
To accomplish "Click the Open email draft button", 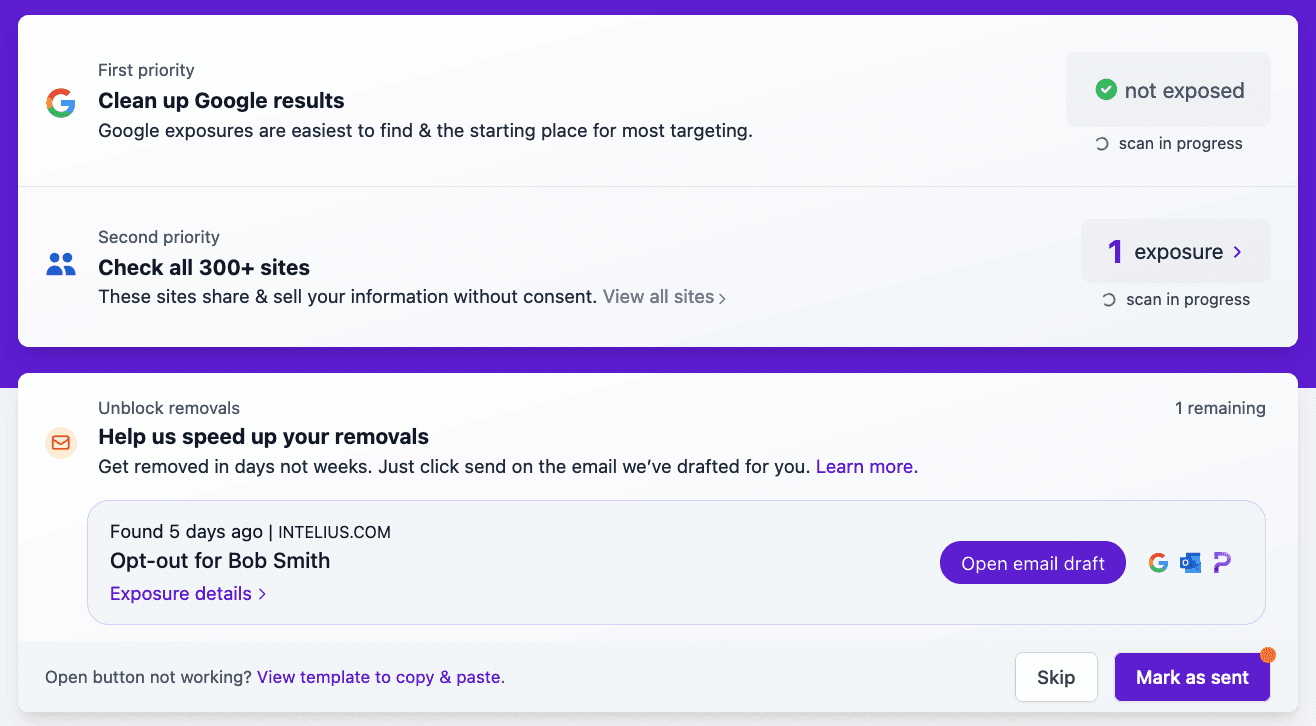I will point(1033,563).
